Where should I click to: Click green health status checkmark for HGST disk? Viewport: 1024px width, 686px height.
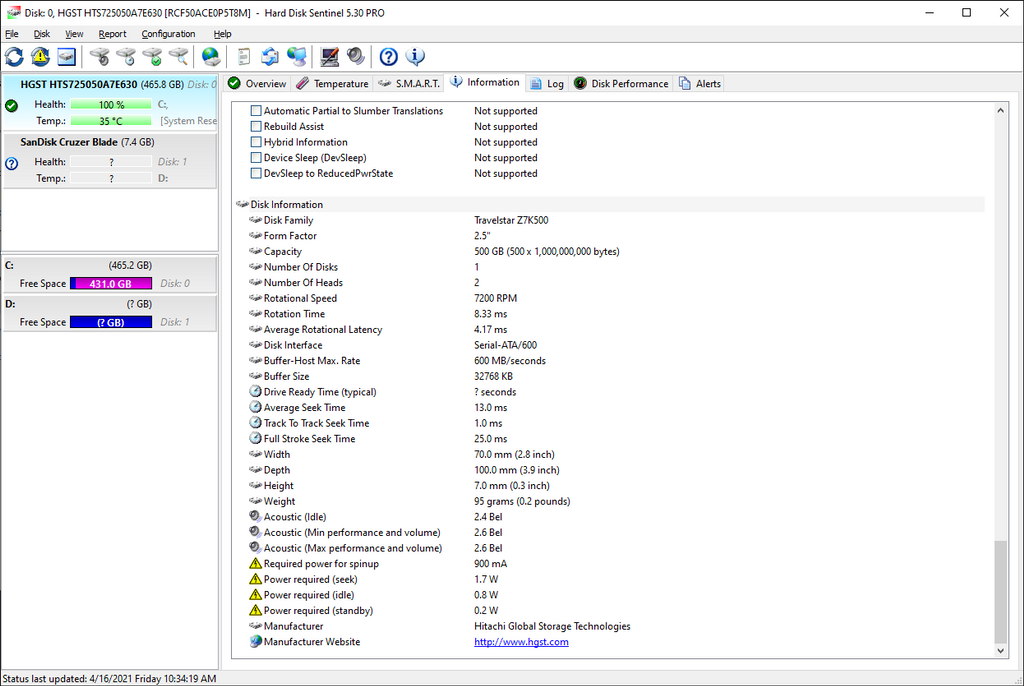pos(12,106)
